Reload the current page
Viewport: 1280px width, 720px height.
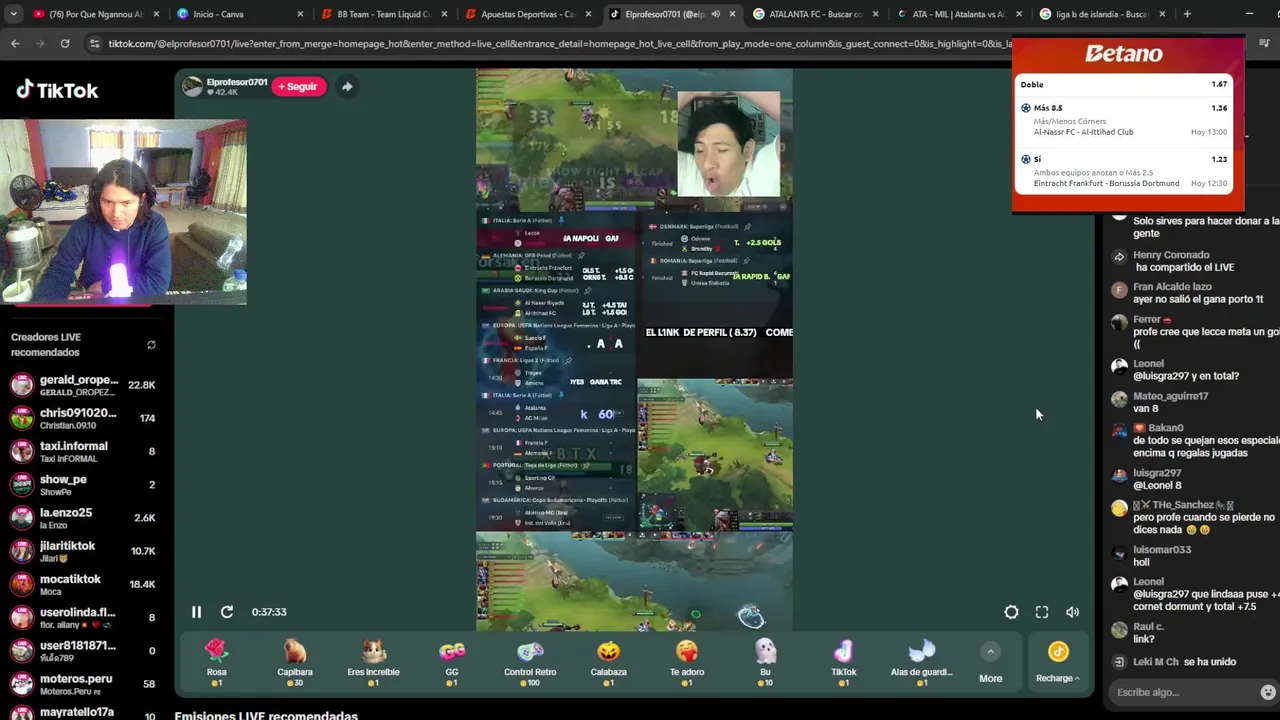click(x=65, y=44)
